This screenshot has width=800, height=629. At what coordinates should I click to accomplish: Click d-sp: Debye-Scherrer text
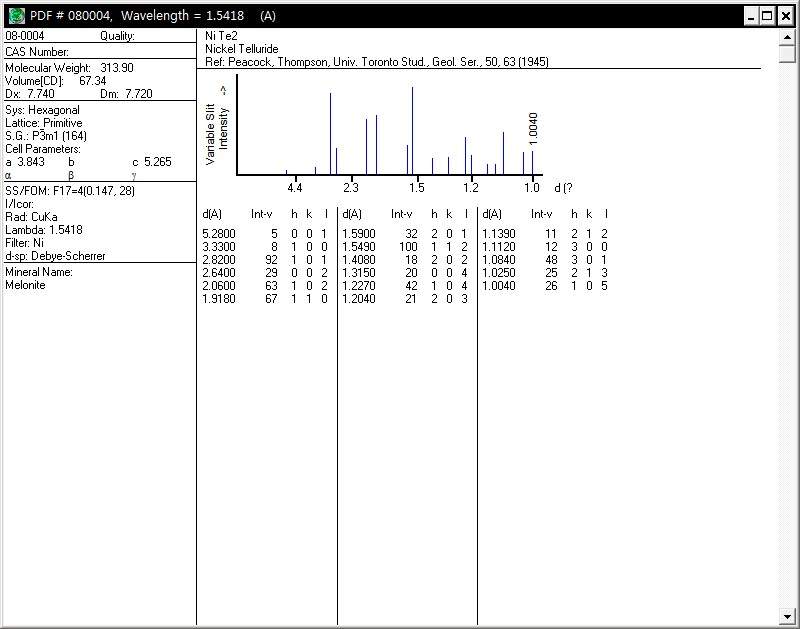(55, 256)
